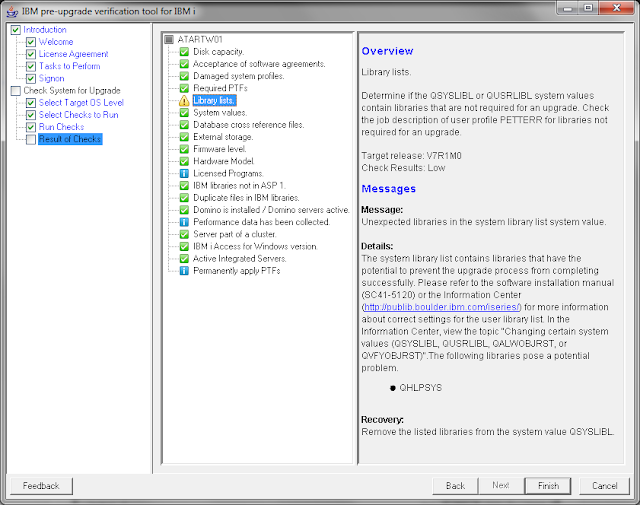Select the Required PTFs result row
Screen dimensions: 640x505
click(220, 88)
